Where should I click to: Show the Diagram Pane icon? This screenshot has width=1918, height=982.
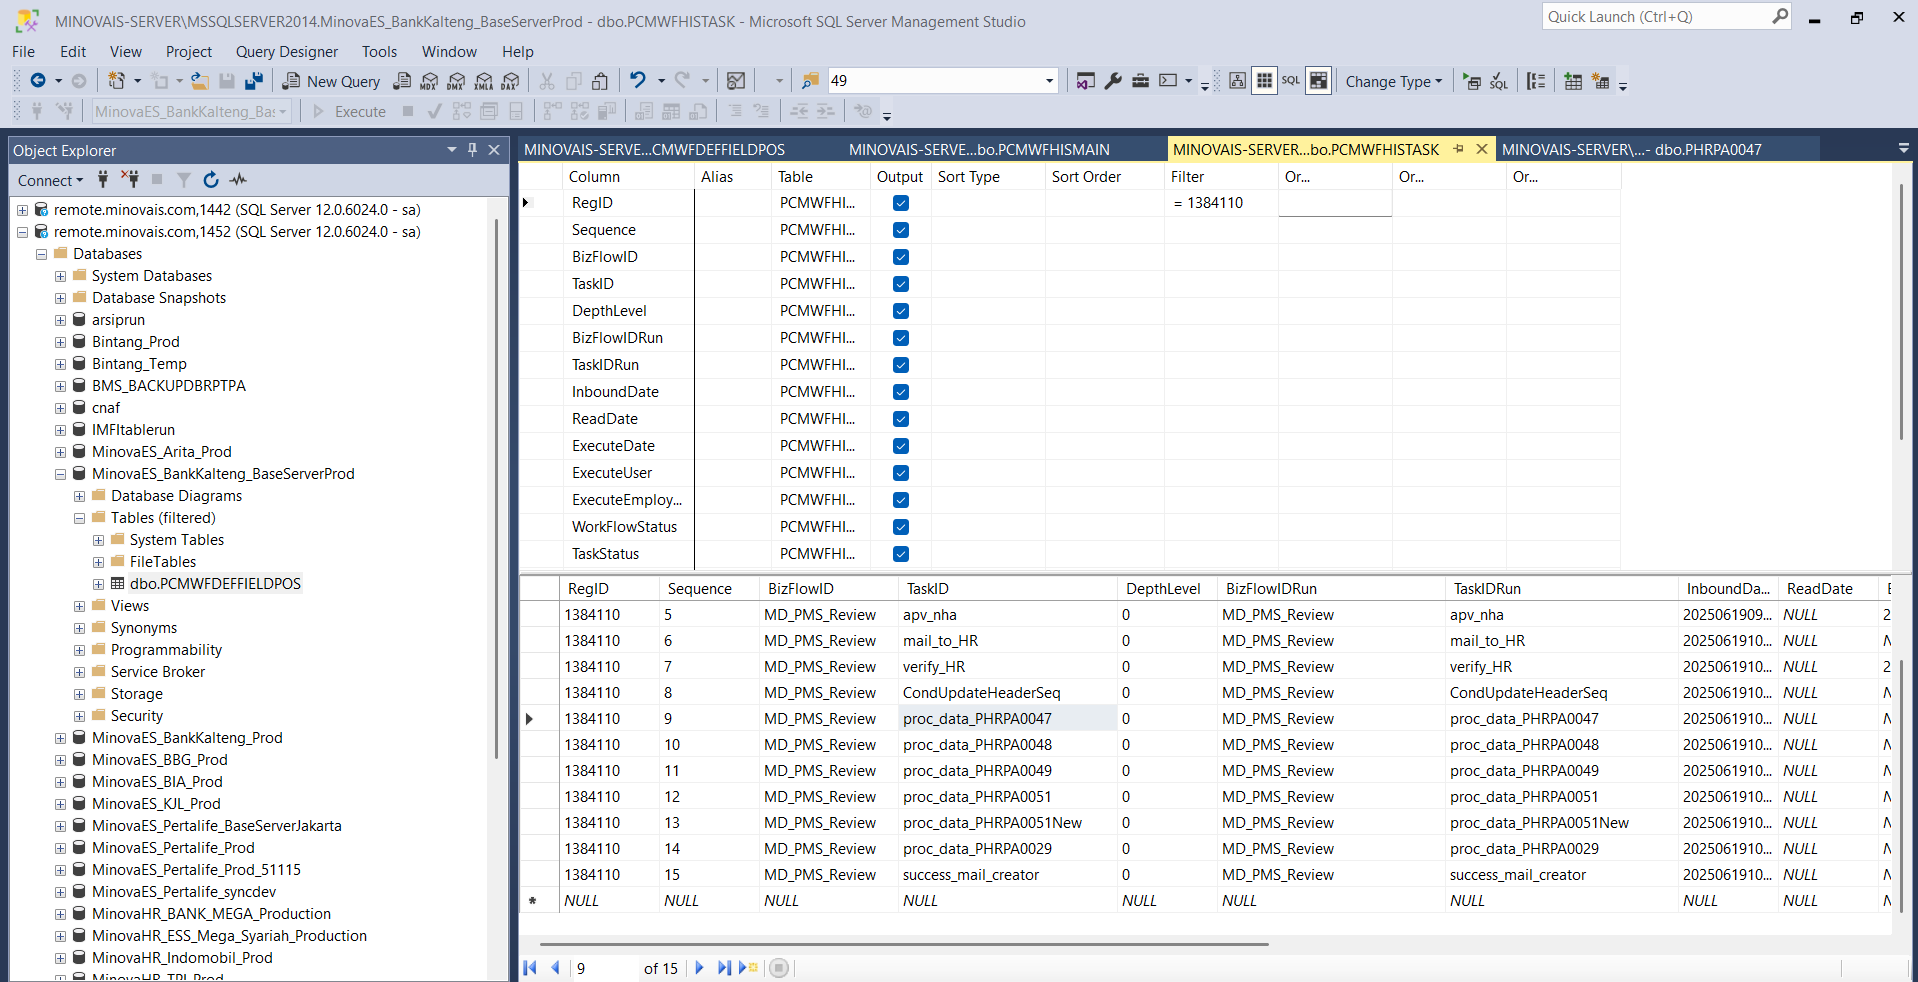click(1237, 81)
